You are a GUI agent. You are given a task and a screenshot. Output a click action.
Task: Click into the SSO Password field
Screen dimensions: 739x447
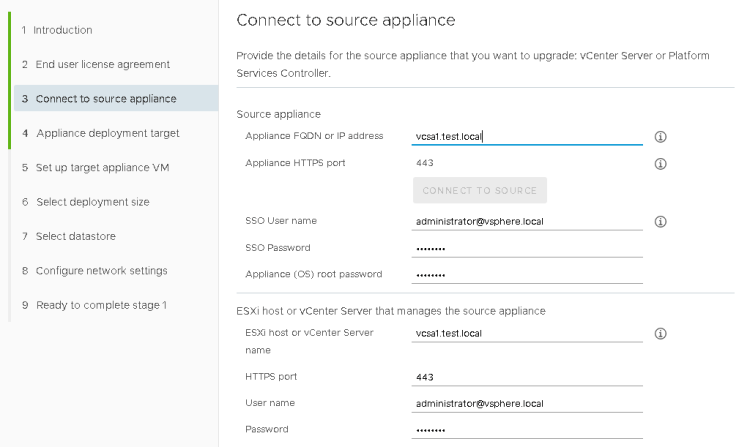(x=527, y=248)
